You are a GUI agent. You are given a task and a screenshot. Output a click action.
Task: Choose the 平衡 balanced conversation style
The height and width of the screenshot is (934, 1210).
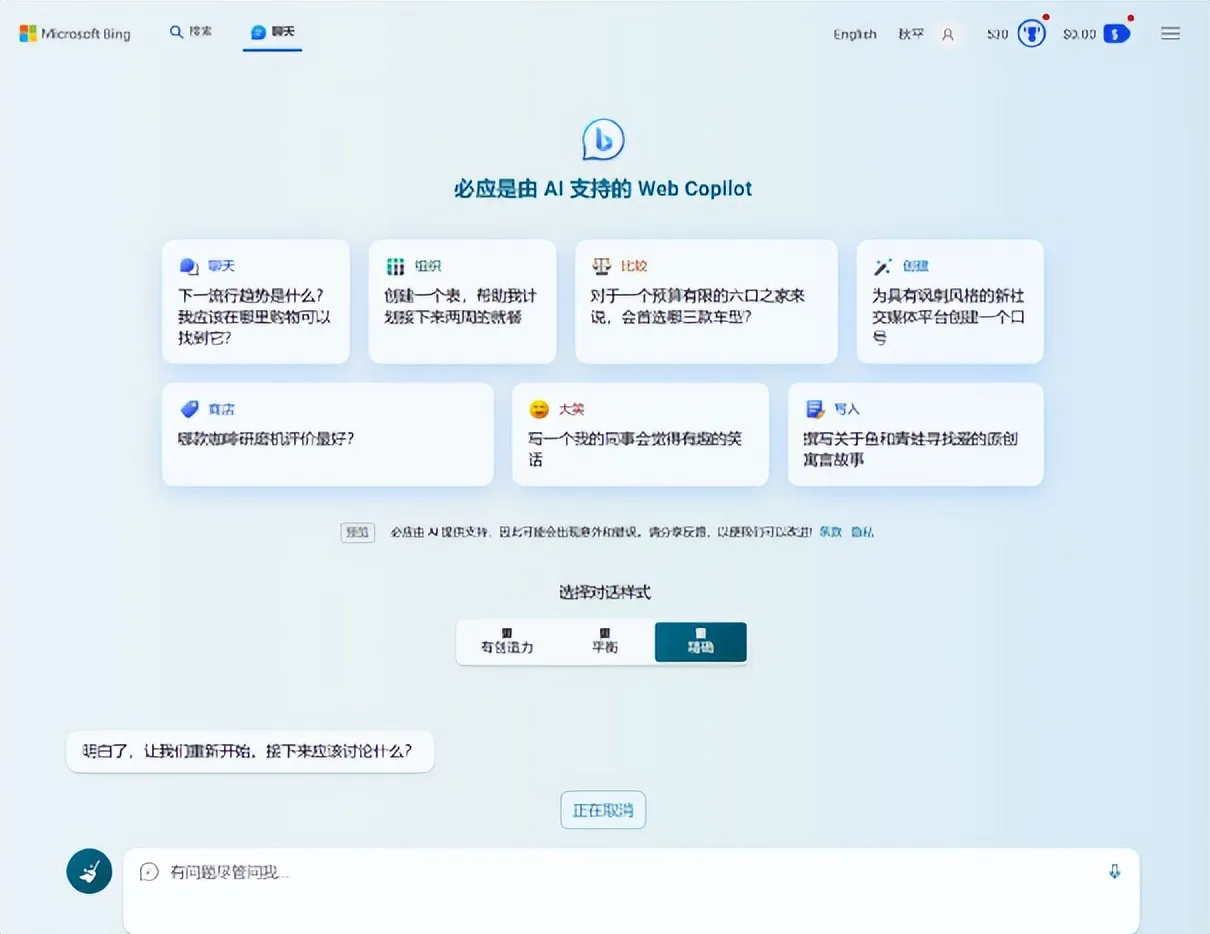click(x=605, y=642)
